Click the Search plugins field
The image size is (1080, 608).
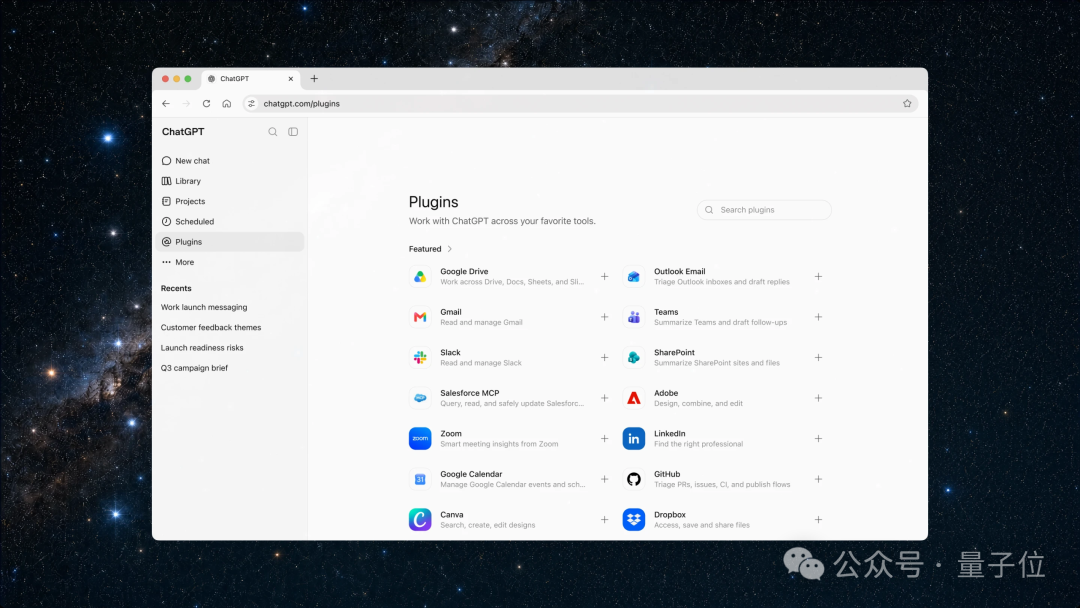coord(764,210)
